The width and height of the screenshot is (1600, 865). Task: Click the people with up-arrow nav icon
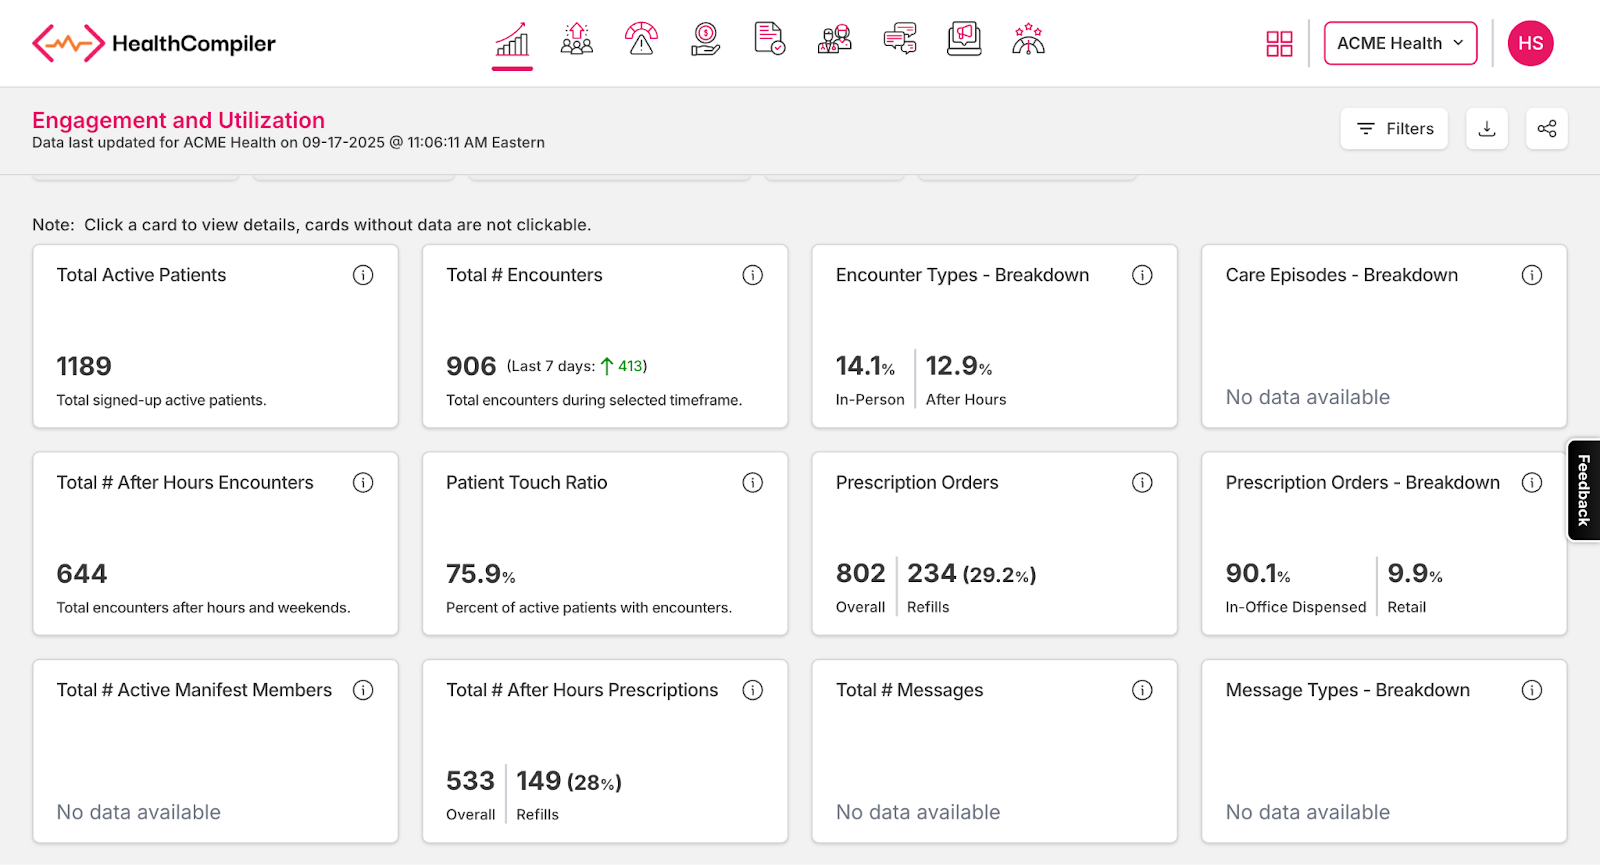click(x=576, y=40)
